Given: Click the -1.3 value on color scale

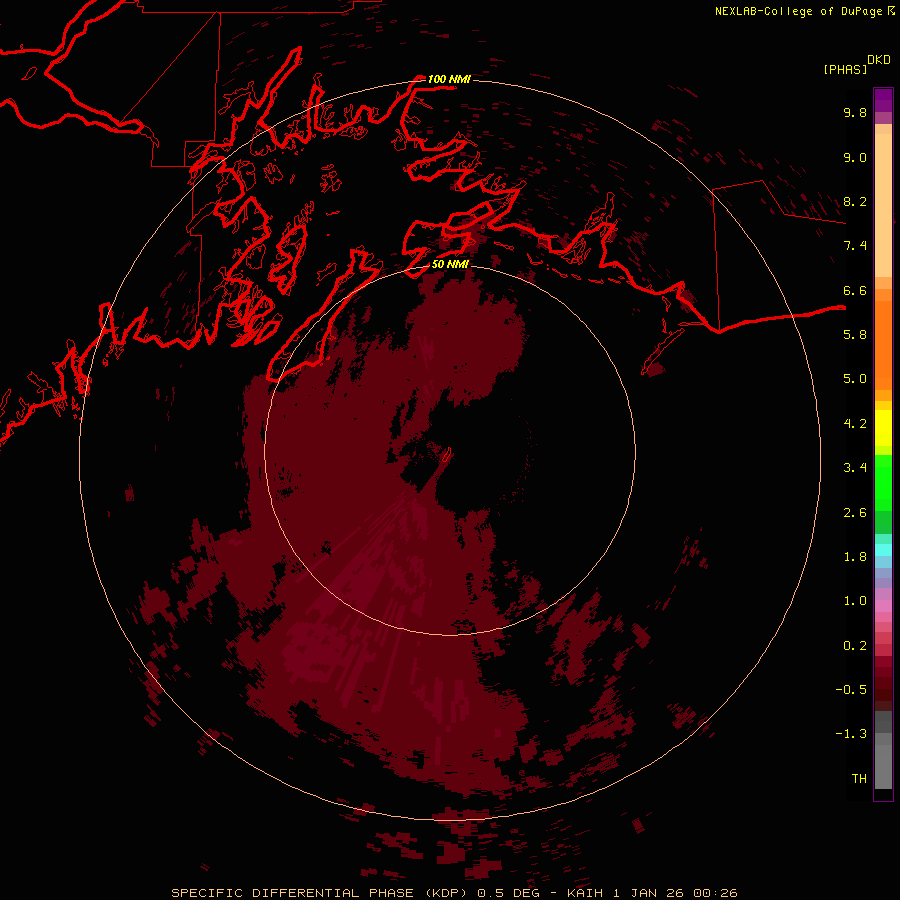Looking at the screenshot, I should tap(851, 734).
